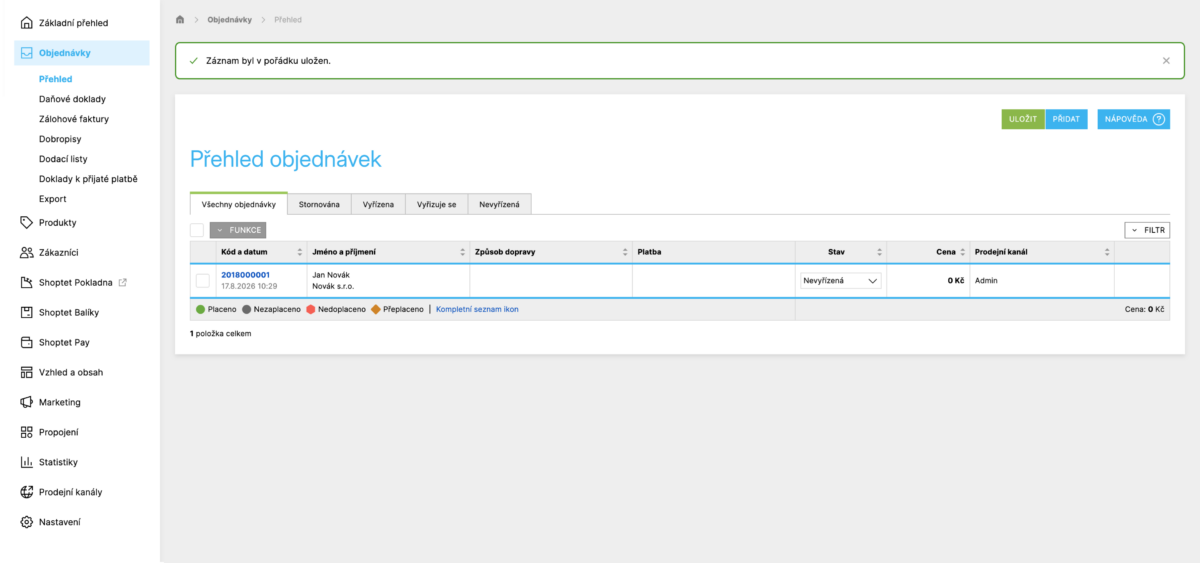Click the Shoptet Pokladna shopping bag icon

(27, 283)
